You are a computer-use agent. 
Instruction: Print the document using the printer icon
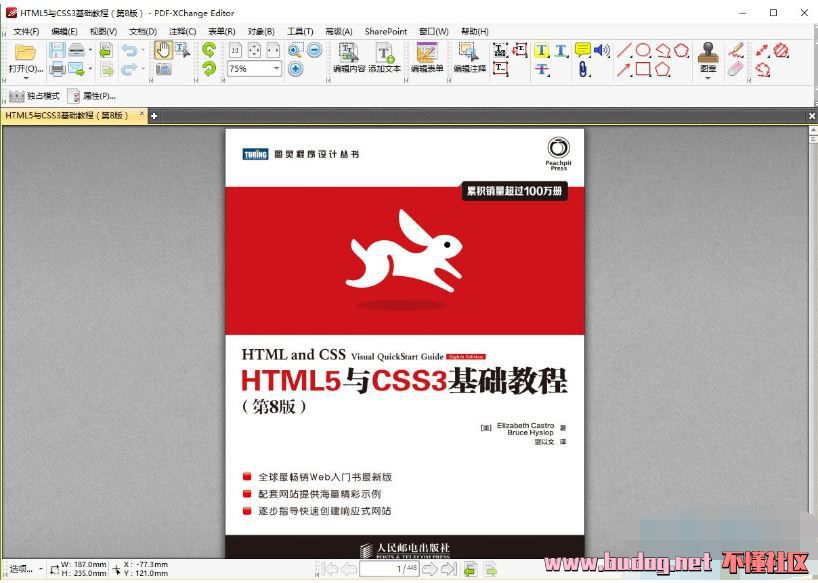(57, 69)
